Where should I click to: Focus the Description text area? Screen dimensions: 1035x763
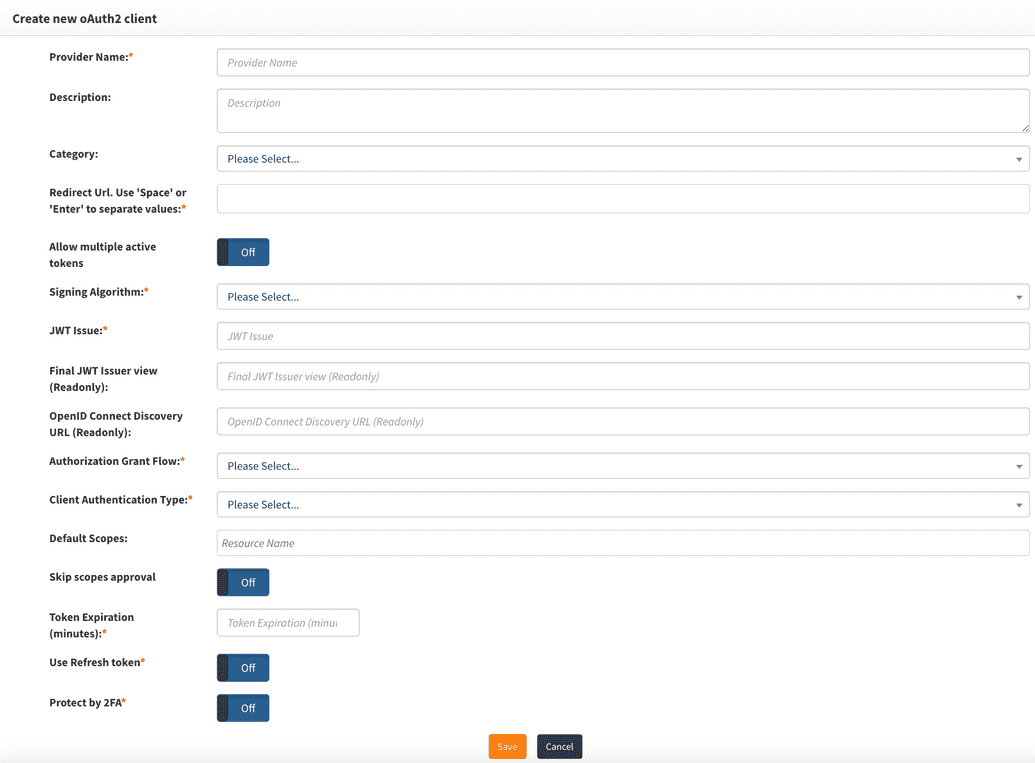pos(620,108)
